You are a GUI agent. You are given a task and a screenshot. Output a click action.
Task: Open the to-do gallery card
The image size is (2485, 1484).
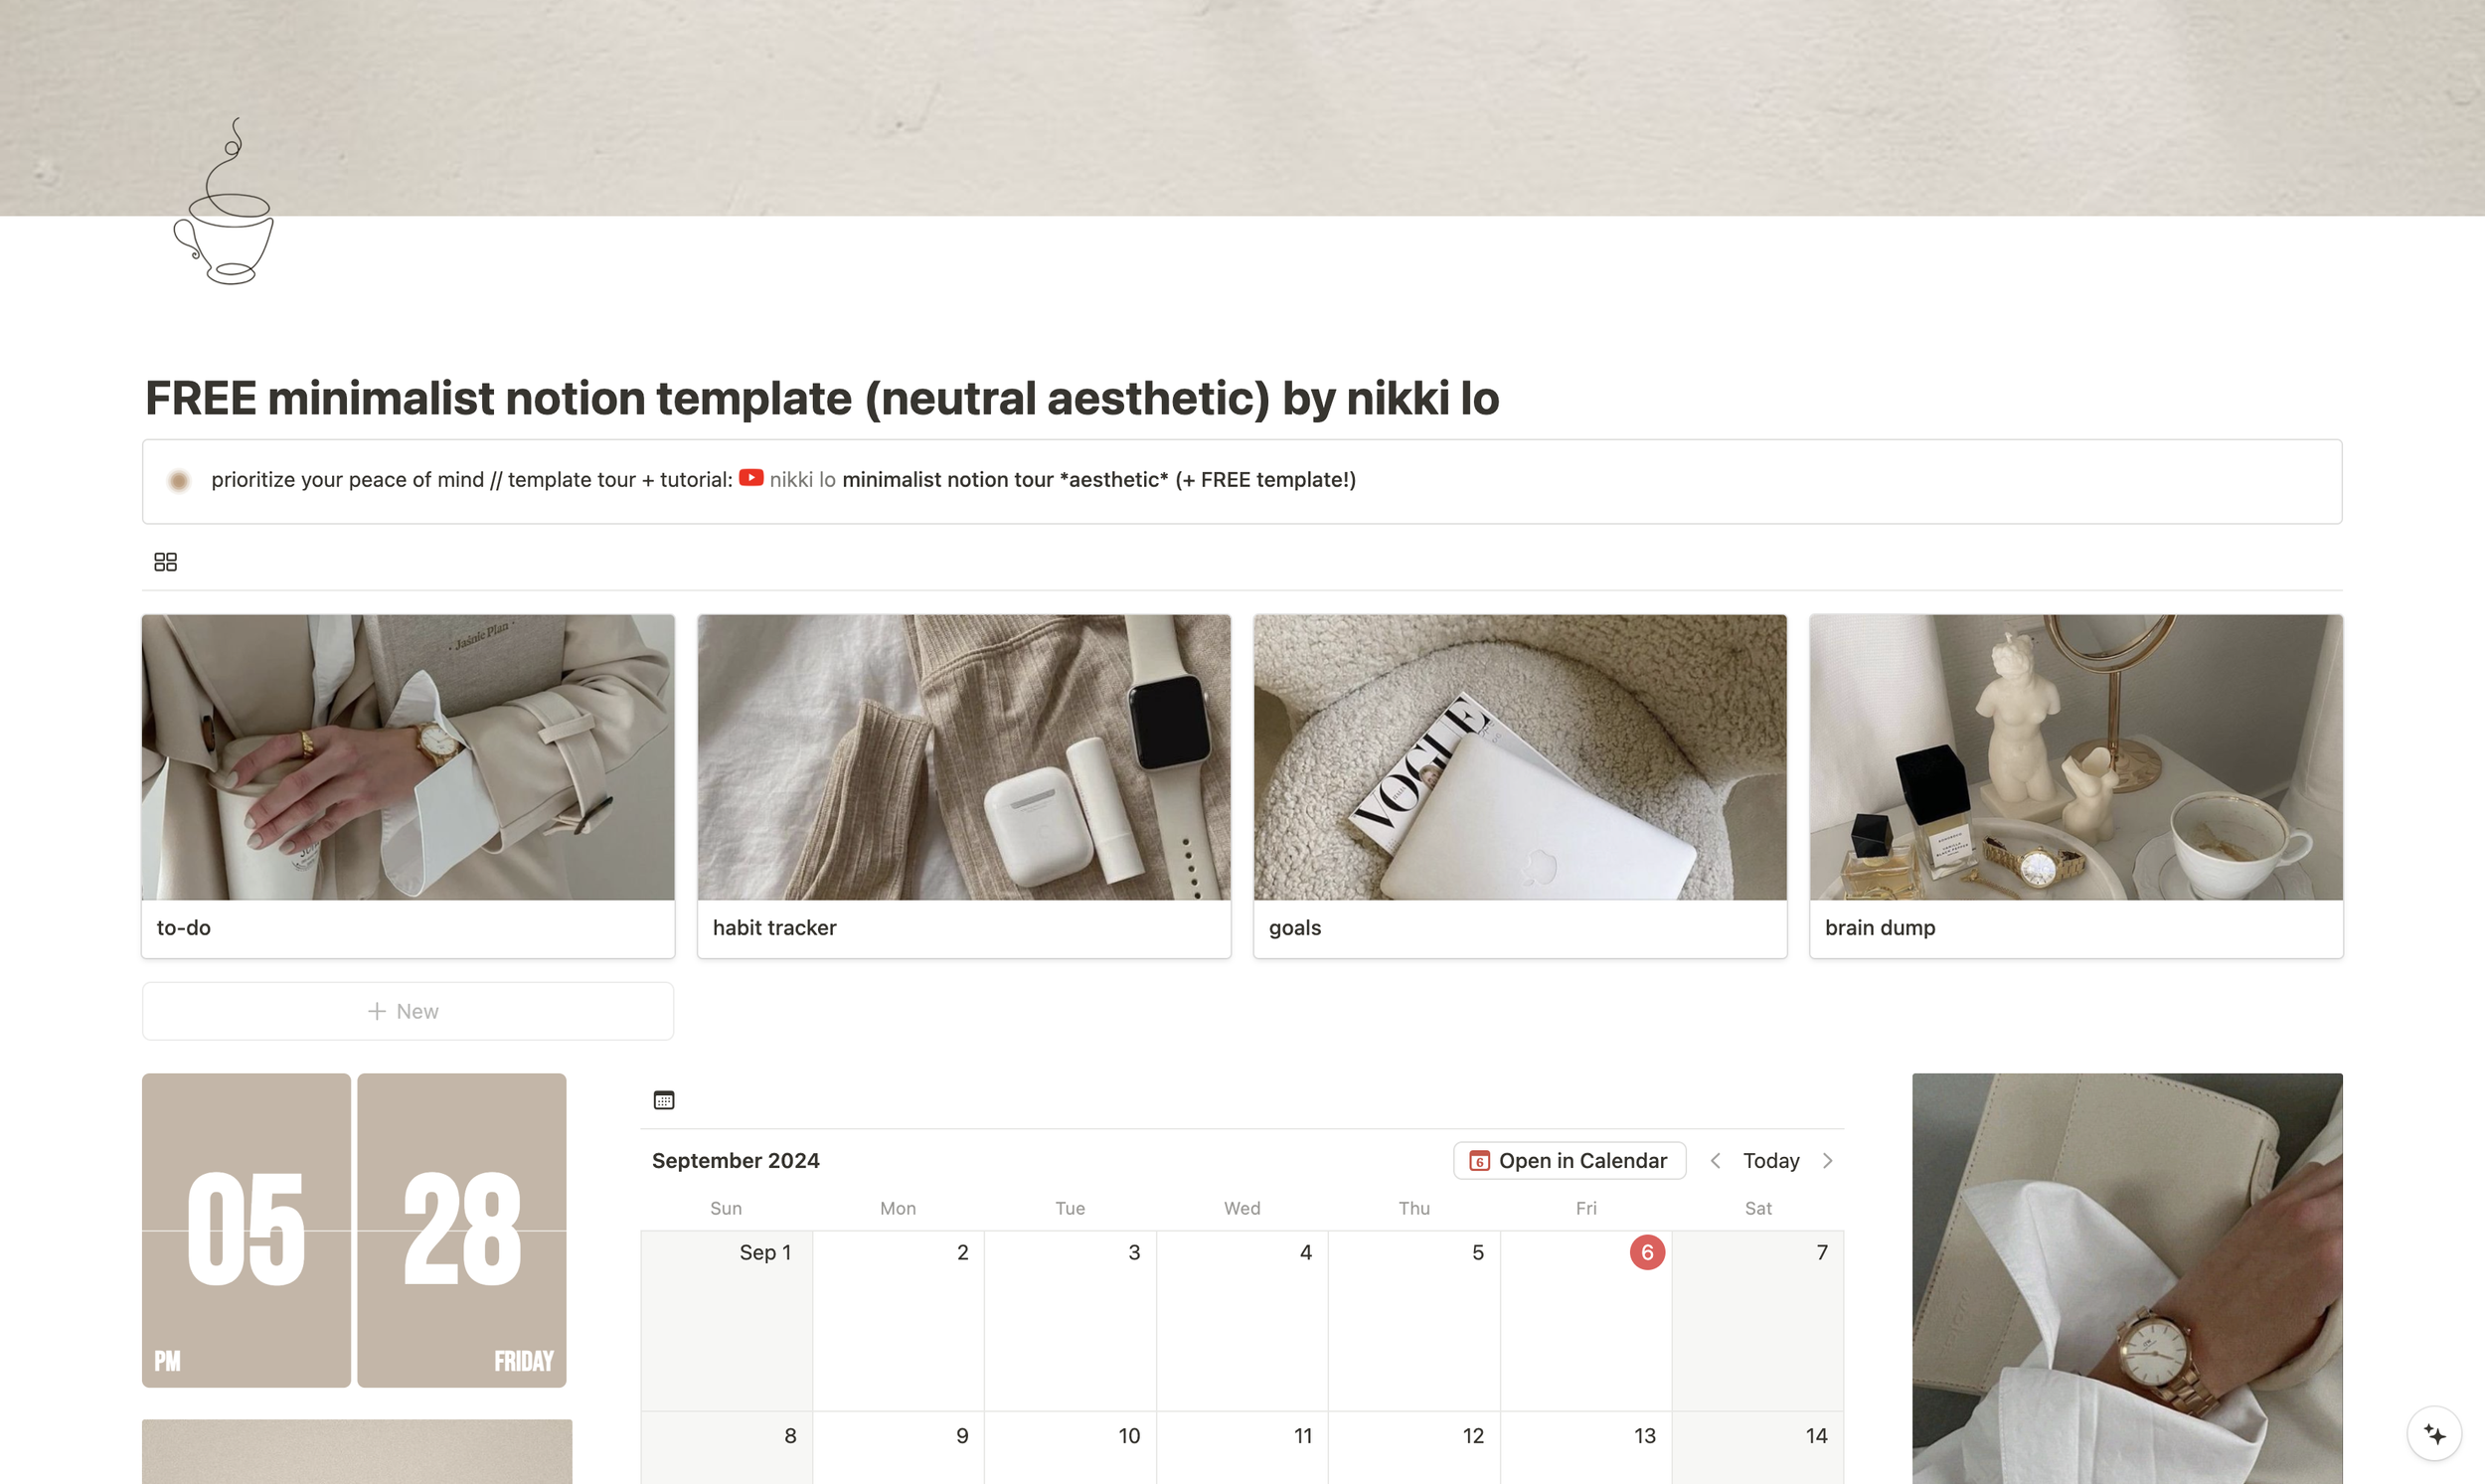tap(408, 786)
